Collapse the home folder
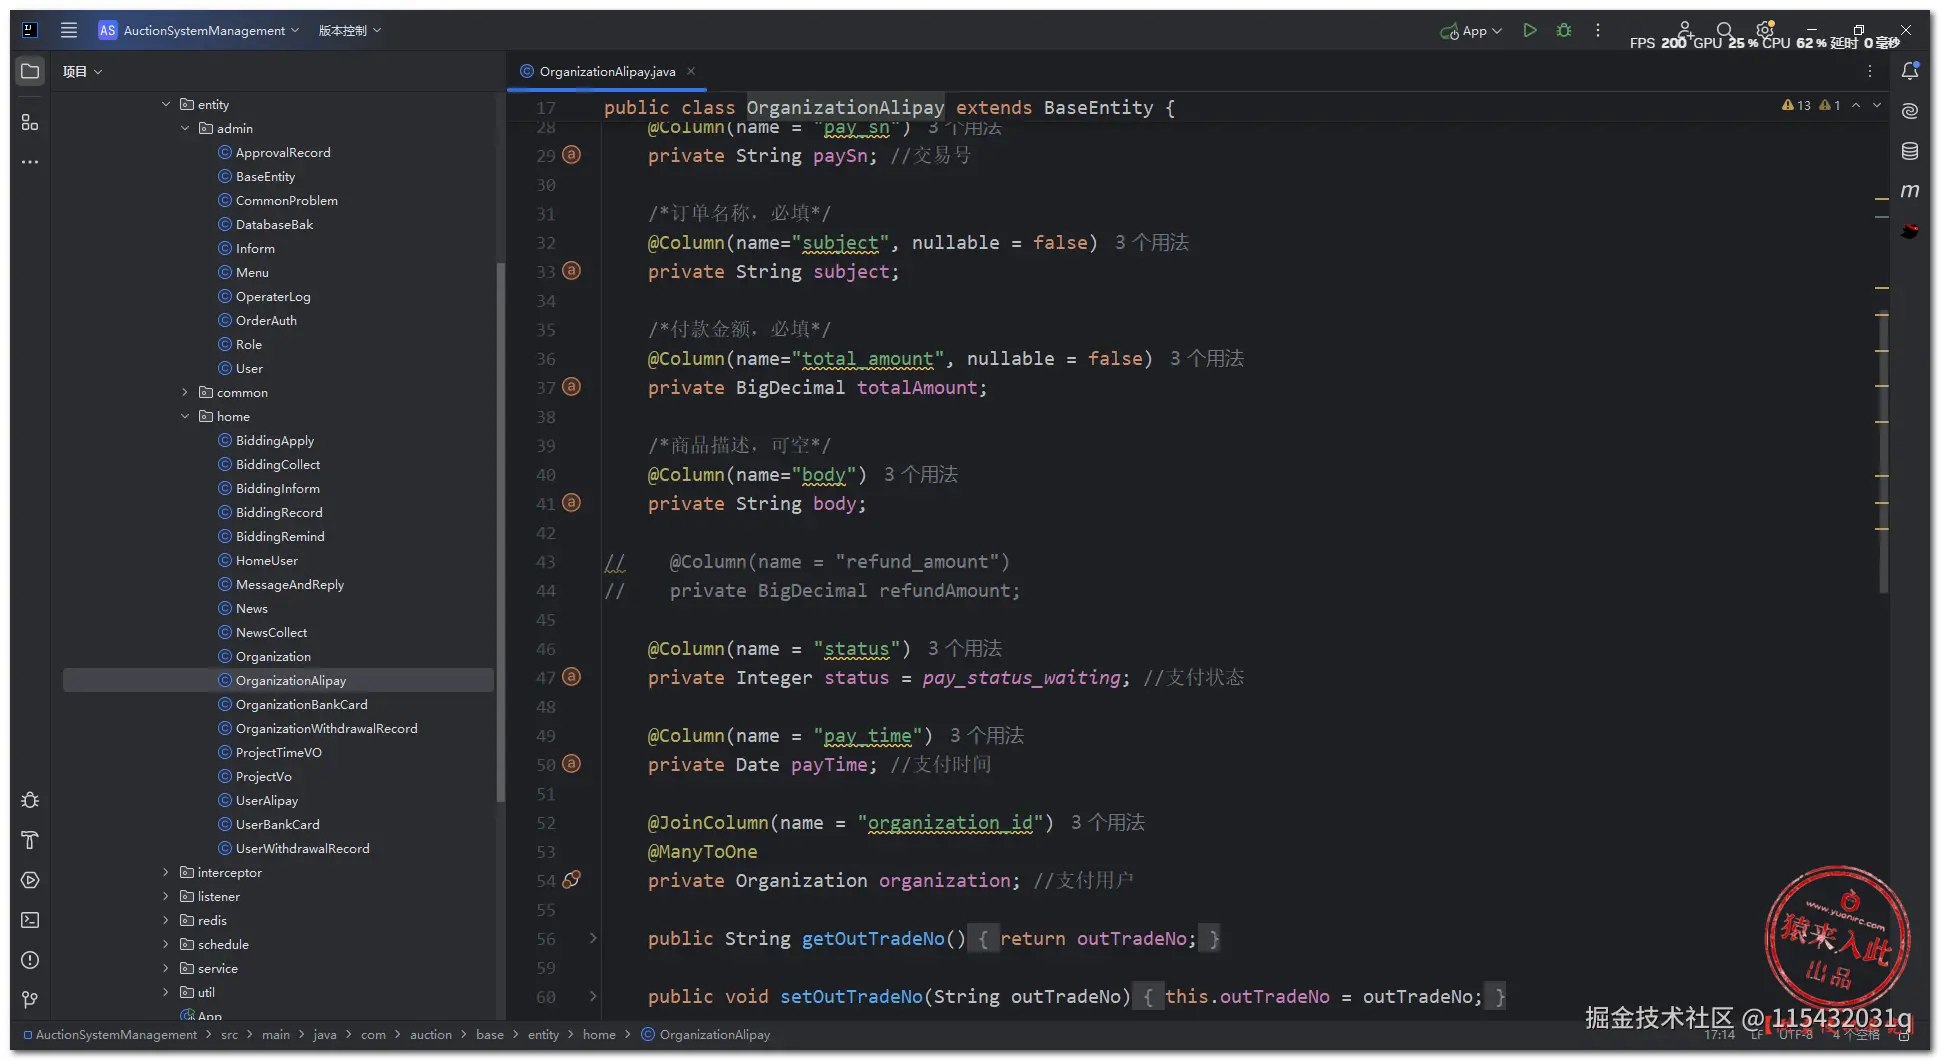This screenshot has width=1941, height=1061. point(185,416)
